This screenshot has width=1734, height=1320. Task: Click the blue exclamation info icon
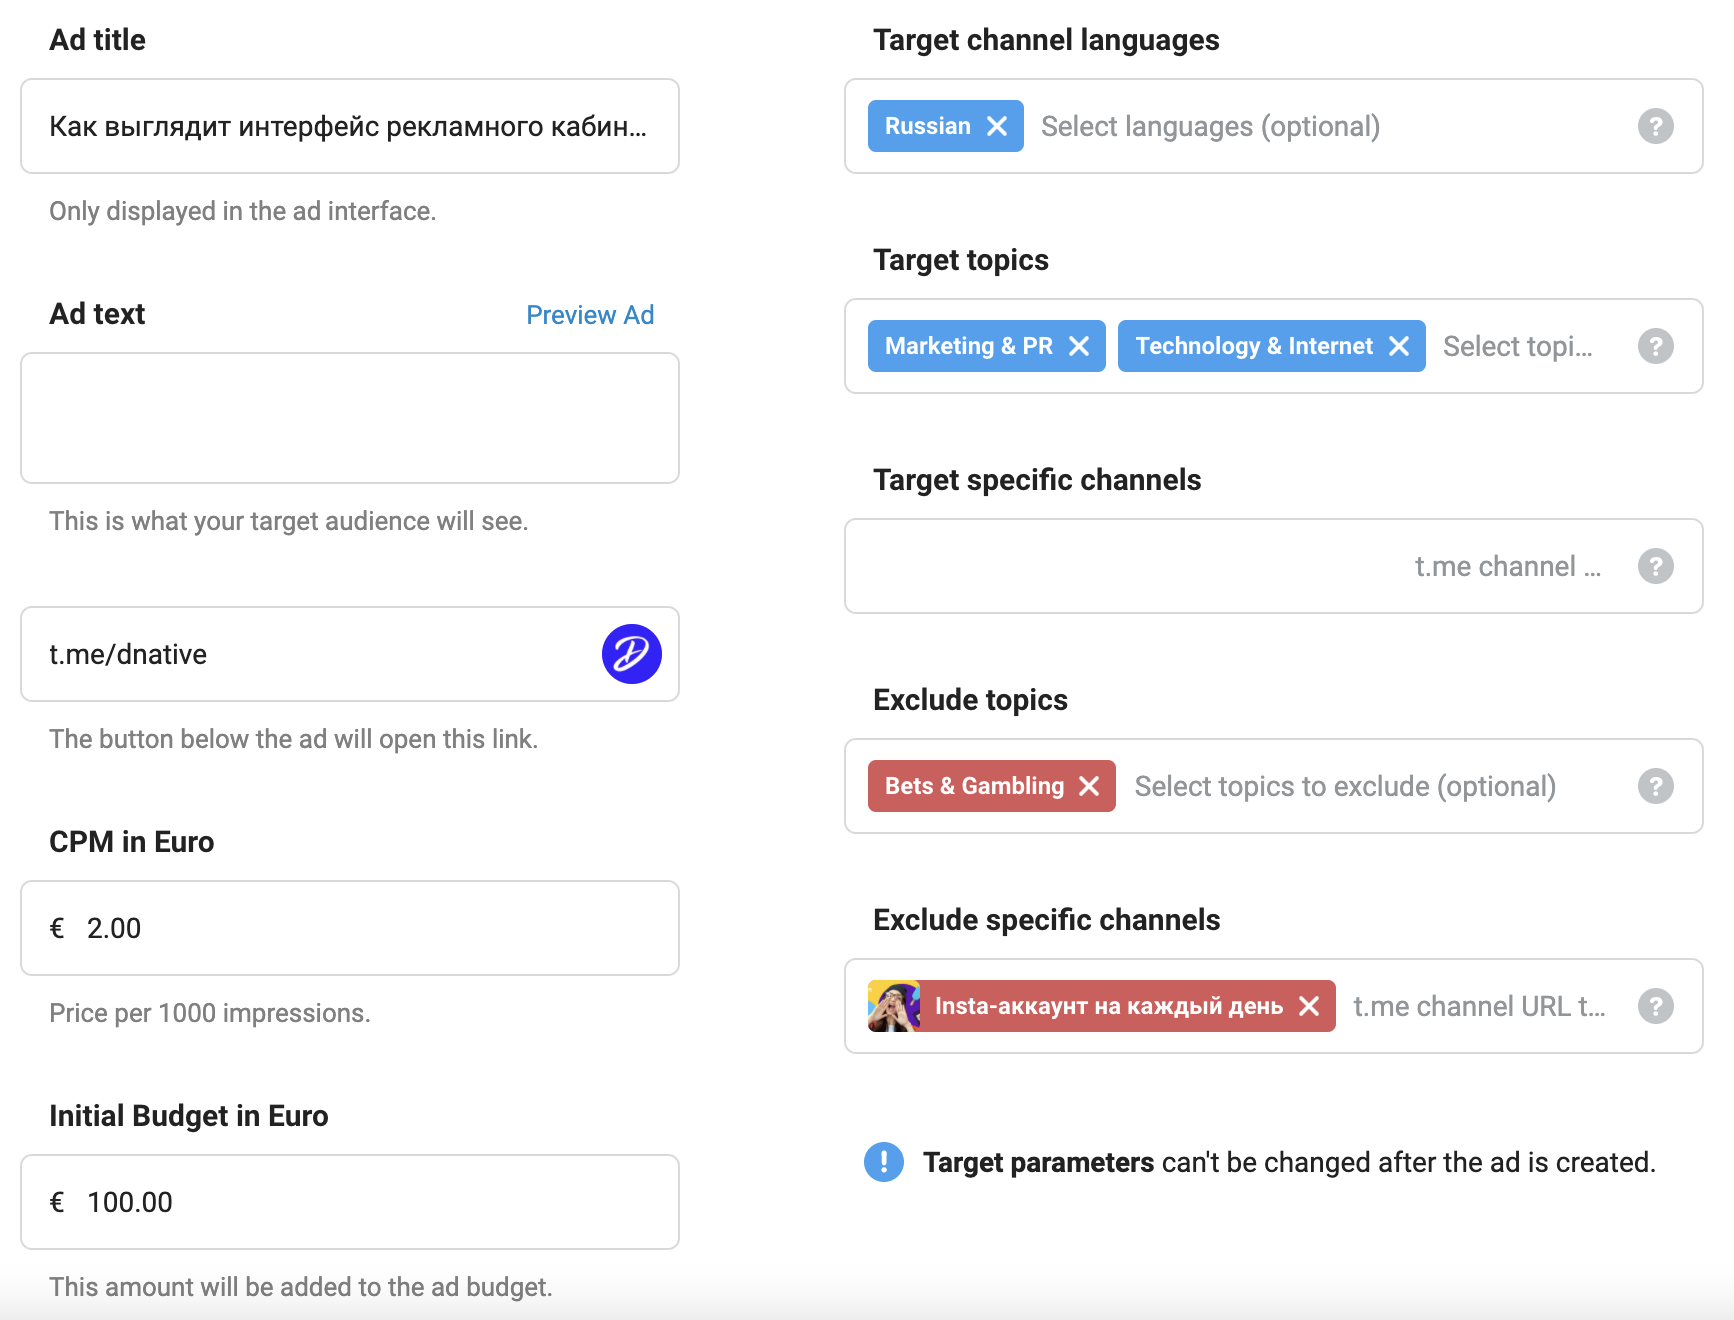tap(884, 1162)
